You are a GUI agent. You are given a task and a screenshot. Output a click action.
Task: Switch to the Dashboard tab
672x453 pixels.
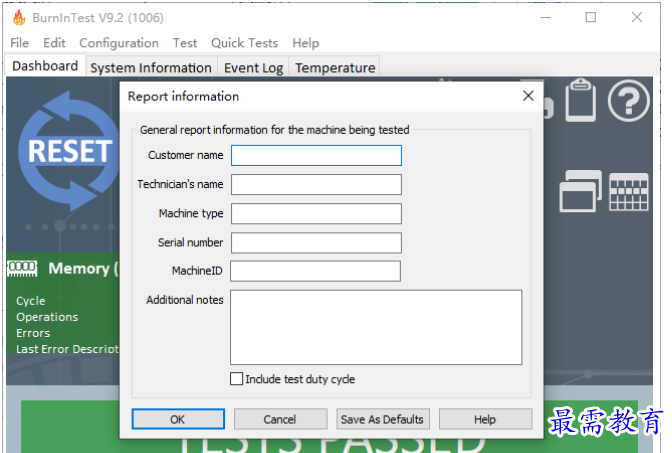tap(45, 66)
